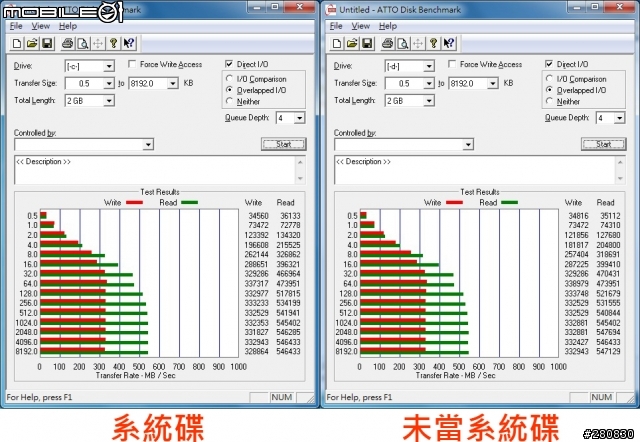Select Overlapped I/O radio in right window
Image resolution: width=640 pixels, height=442 pixels.
click(x=549, y=89)
